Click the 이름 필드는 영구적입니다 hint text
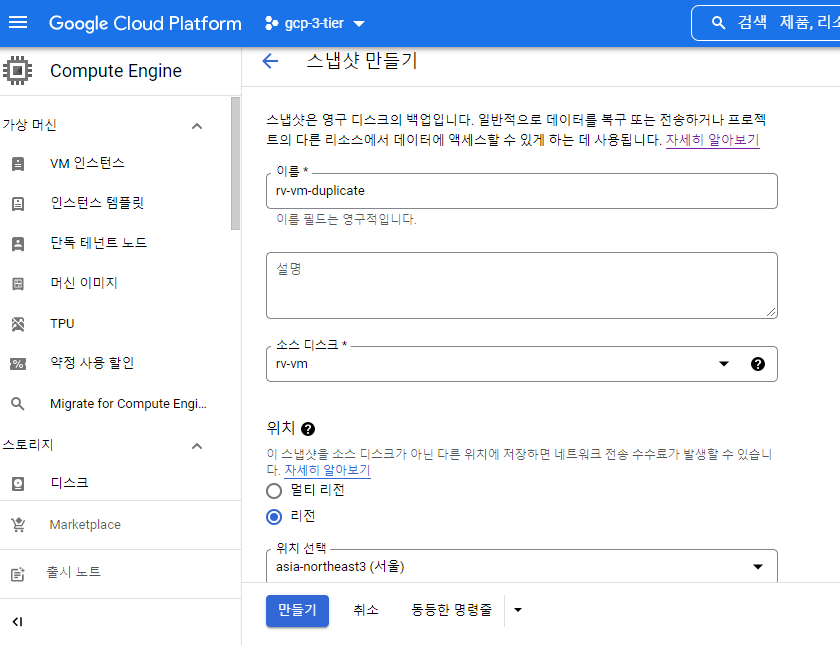Viewport: 840px width, 645px height. coord(346,219)
